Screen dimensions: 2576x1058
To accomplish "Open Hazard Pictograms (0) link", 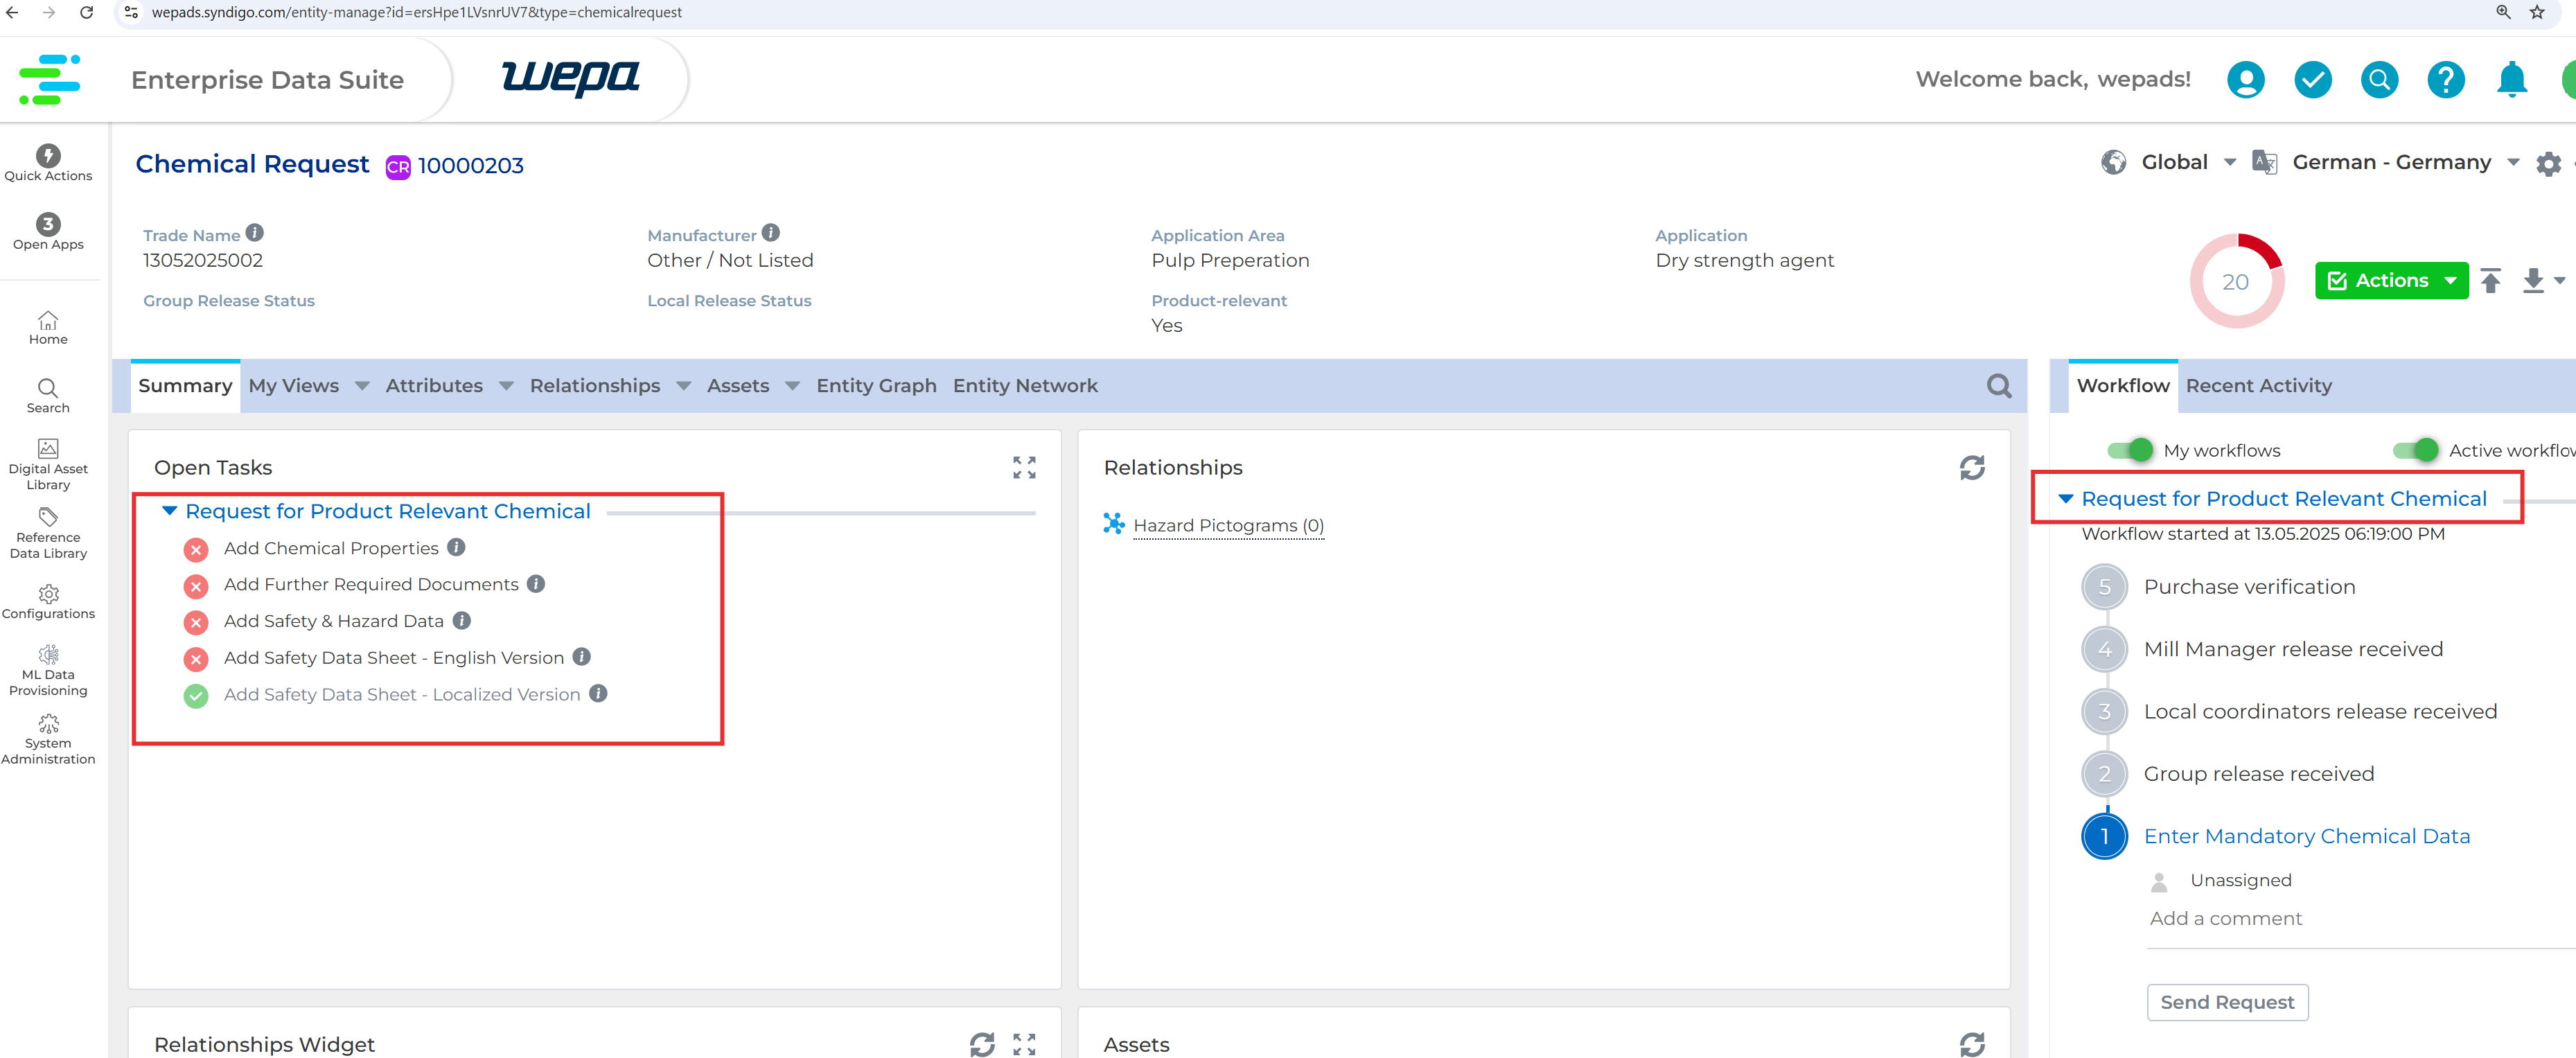I will coord(1228,525).
